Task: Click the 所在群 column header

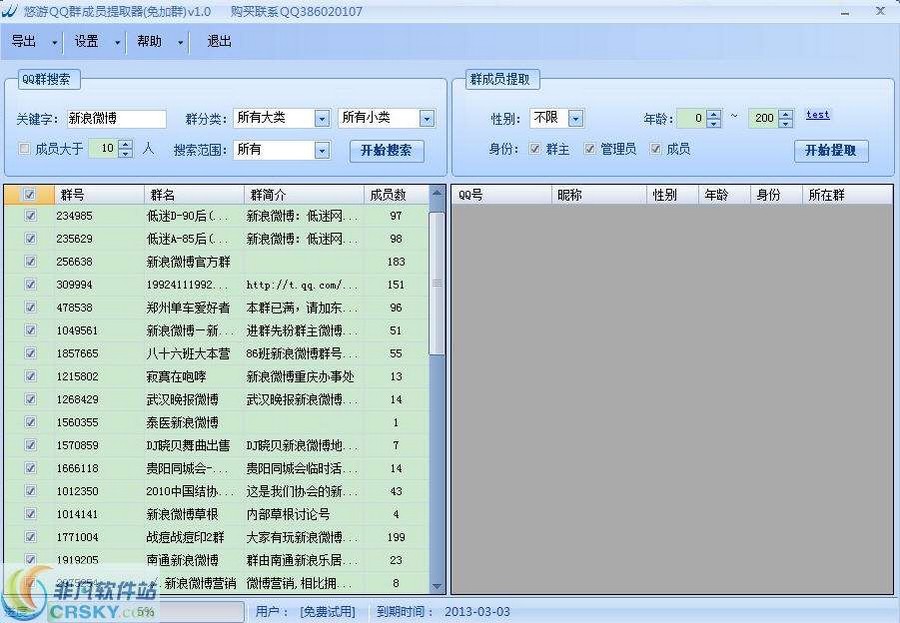Action: coord(847,195)
